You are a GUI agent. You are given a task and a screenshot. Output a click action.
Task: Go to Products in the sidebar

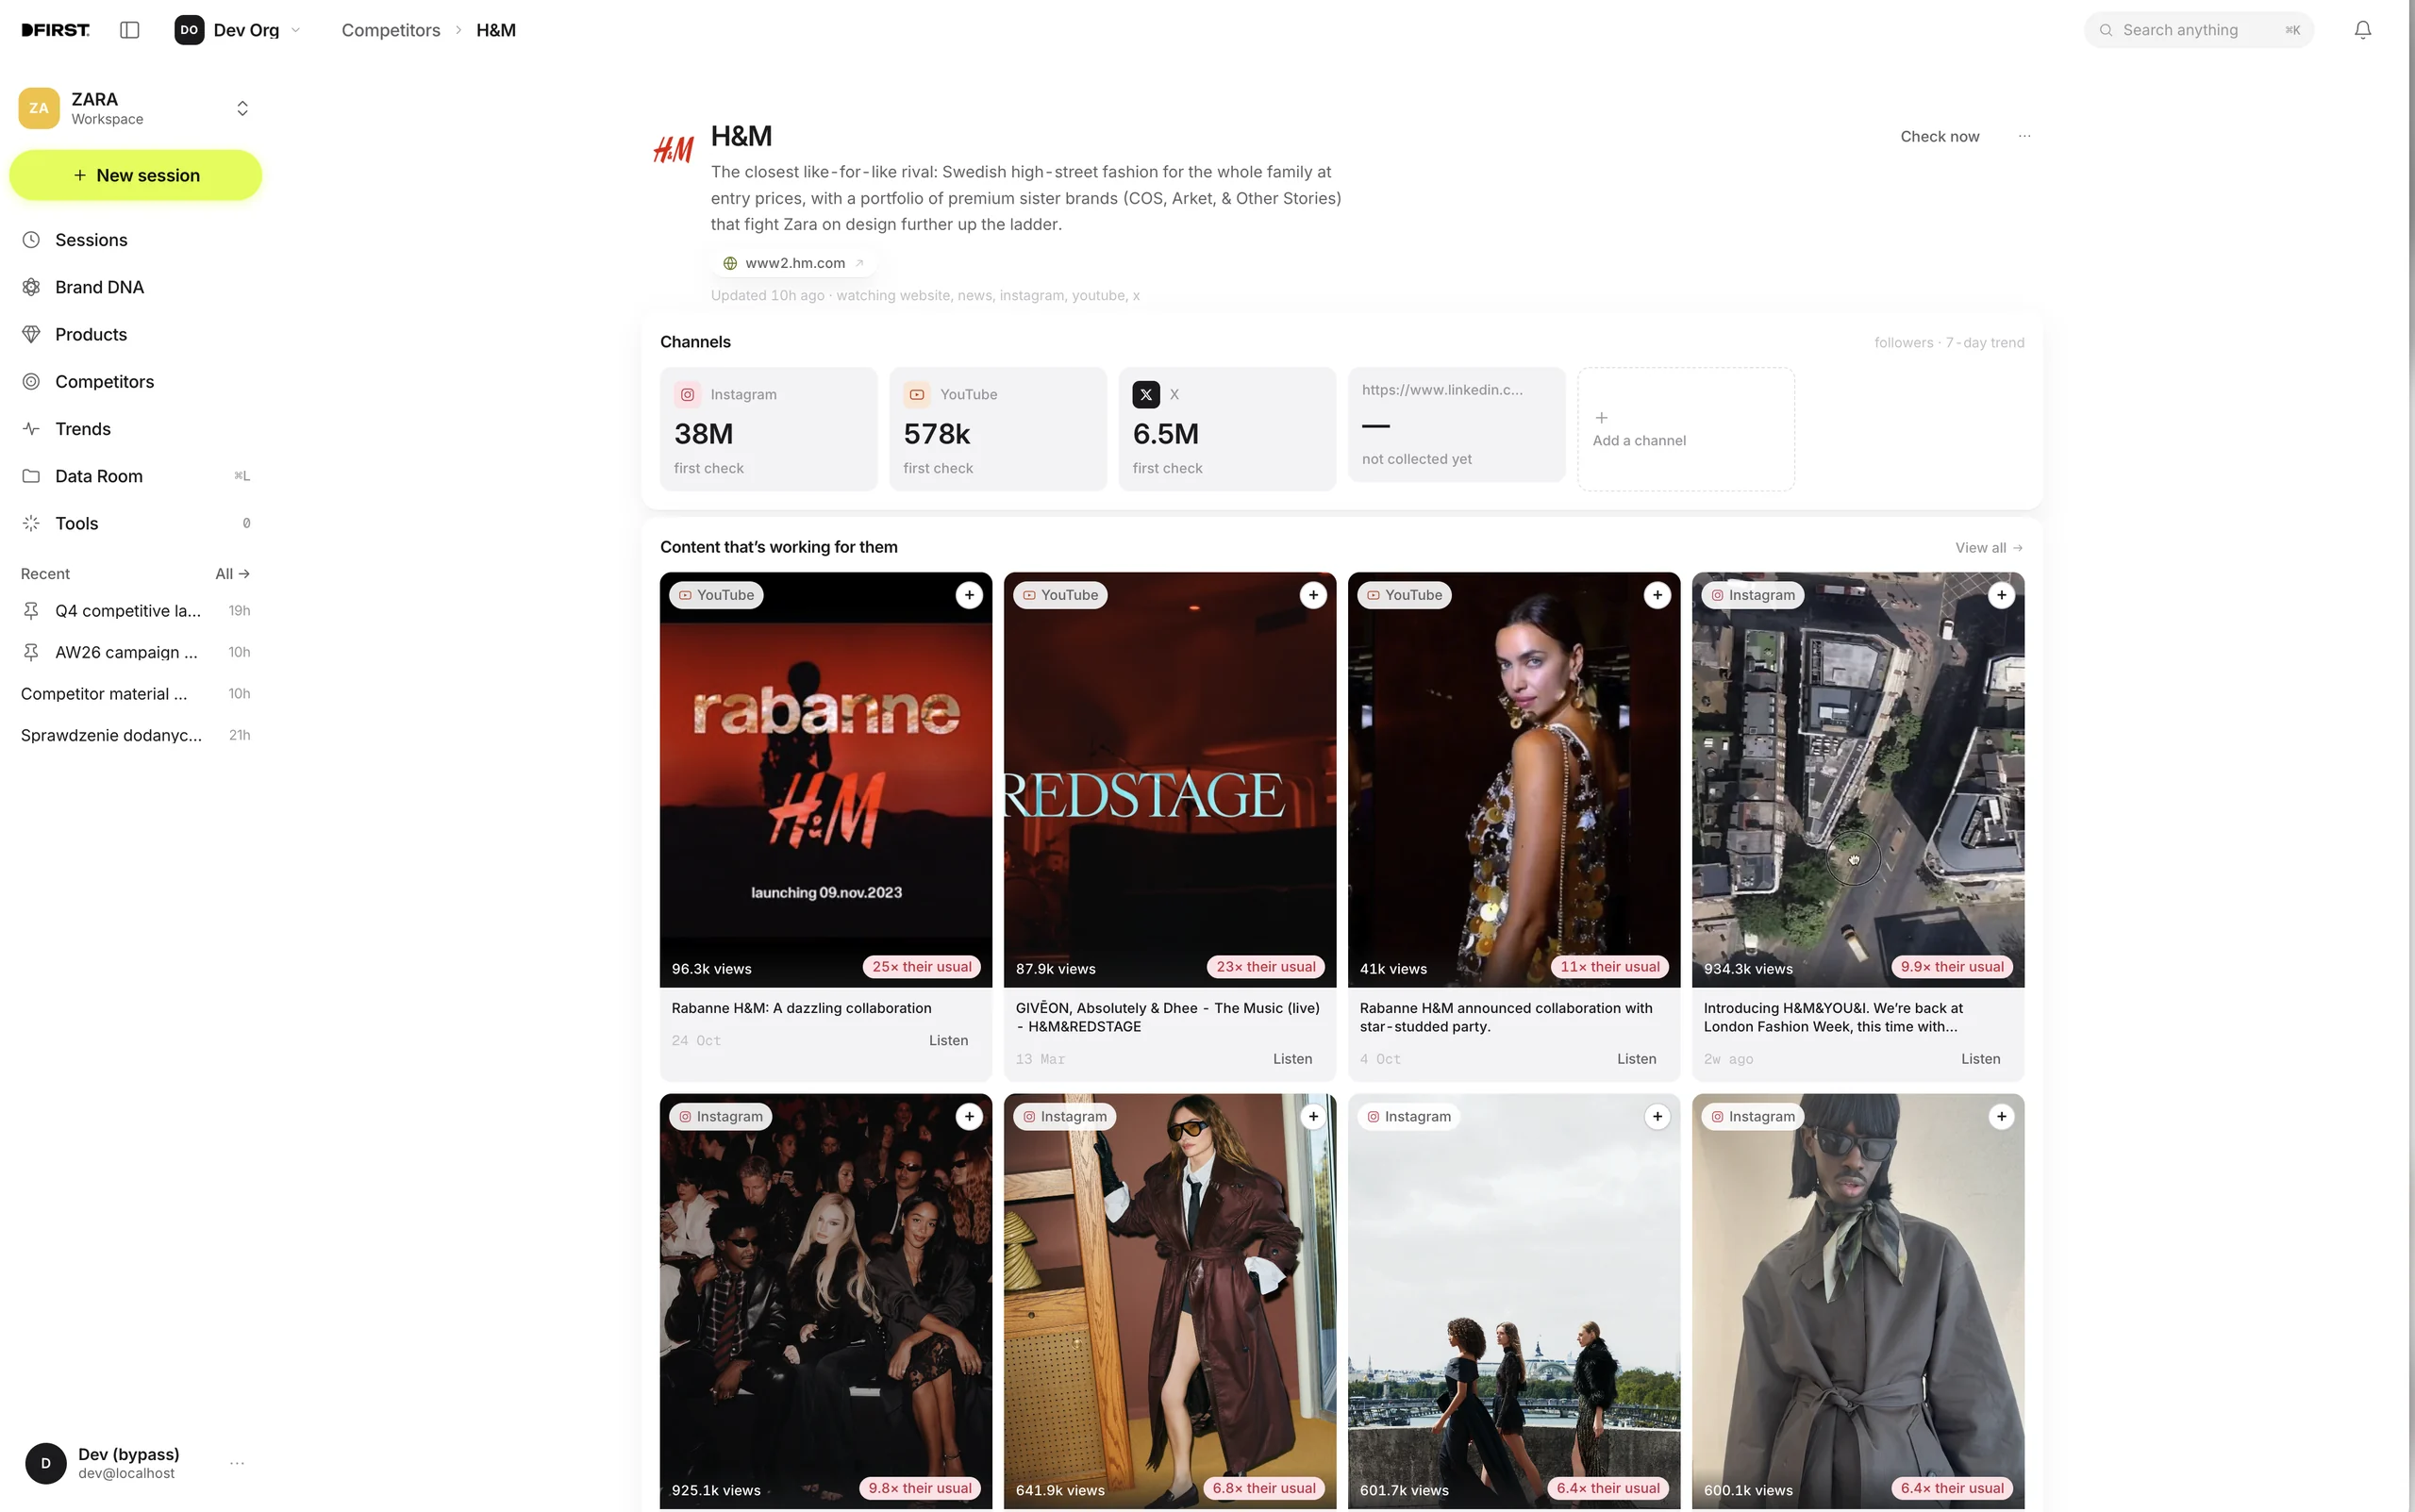(136, 334)
